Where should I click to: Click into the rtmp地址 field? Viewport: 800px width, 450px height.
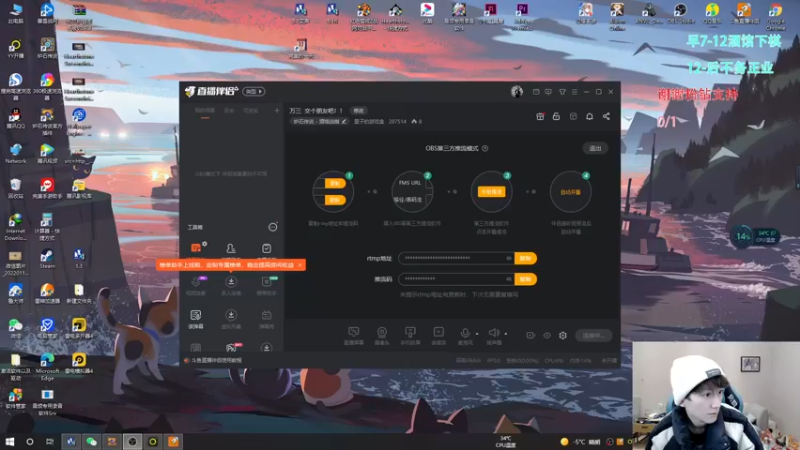click(456, 258)
